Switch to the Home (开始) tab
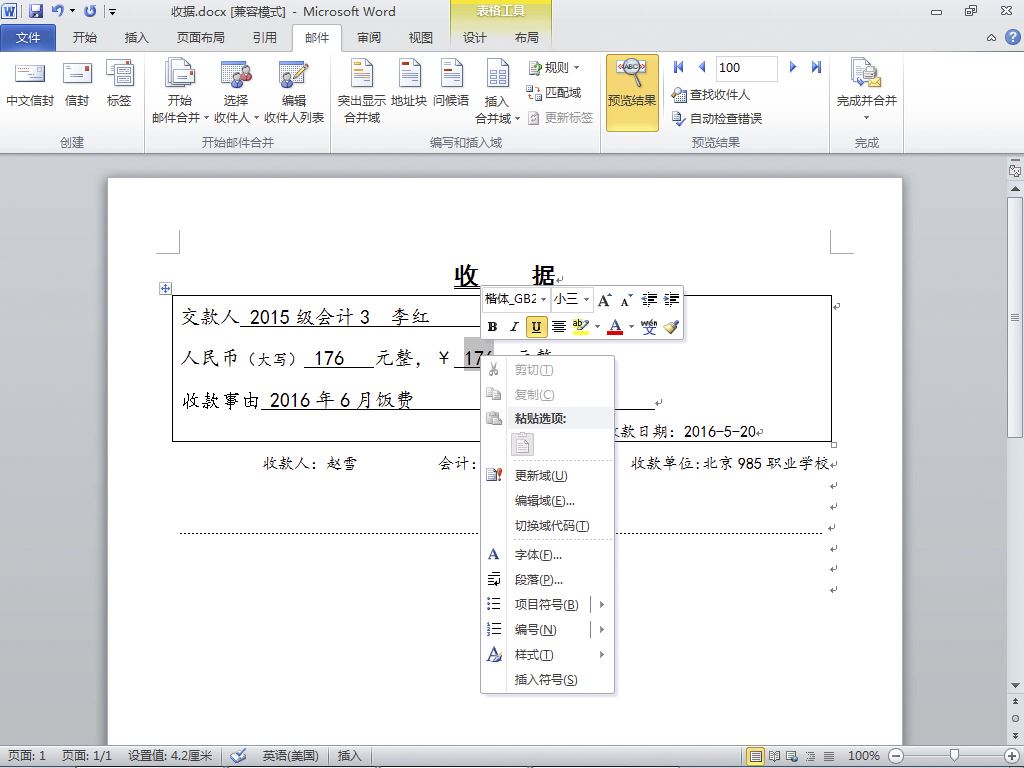 point(84,38)
